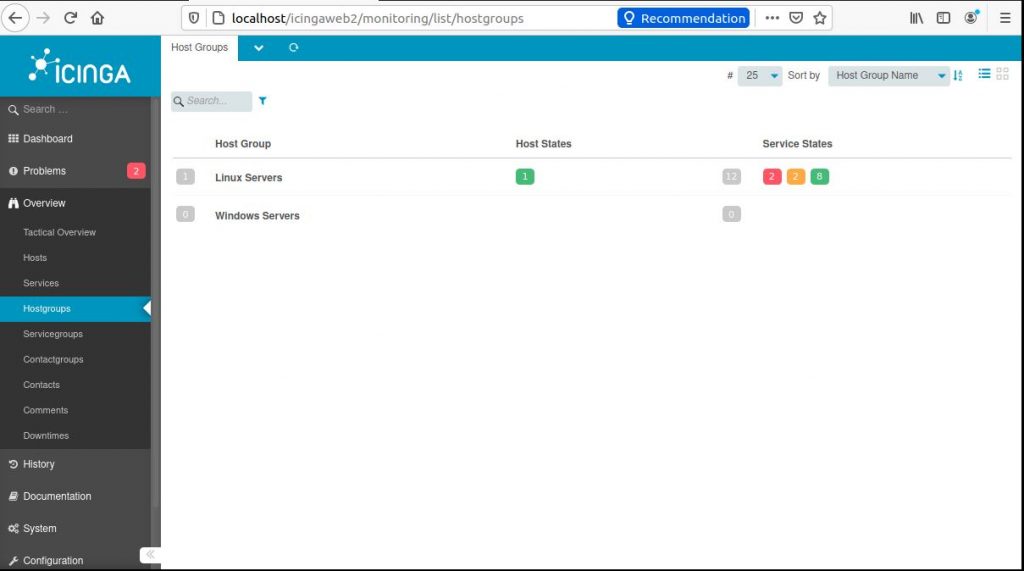1024x571 pixels.
Task: Open the Firefox account icon
Action: (971, 18)
